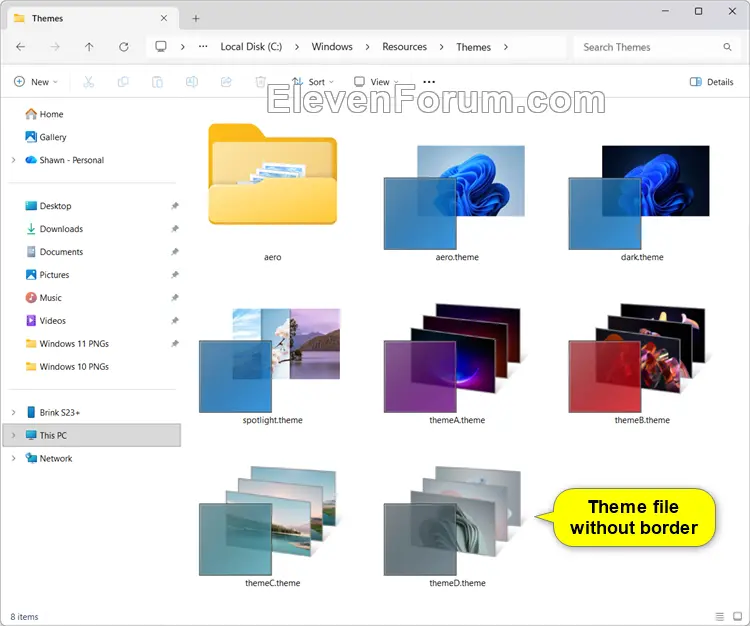This screenshot has width=750, height=626.
Task: Unpin Videos using its pin icon
Action: pyautogui.click(x=175, y=320)
